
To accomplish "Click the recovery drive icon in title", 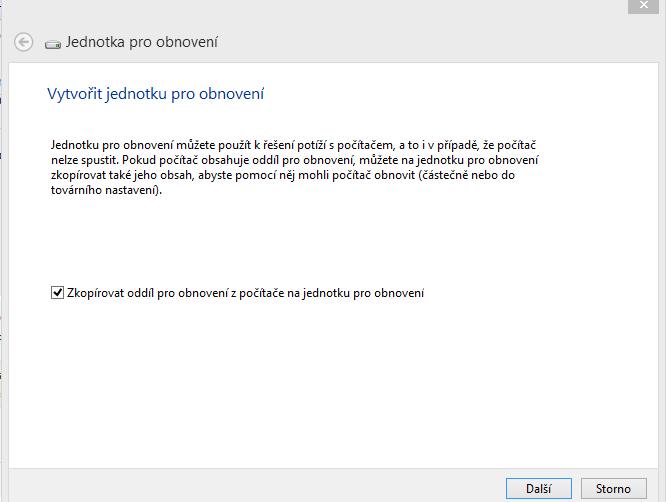I will click(x=53, y=44).
